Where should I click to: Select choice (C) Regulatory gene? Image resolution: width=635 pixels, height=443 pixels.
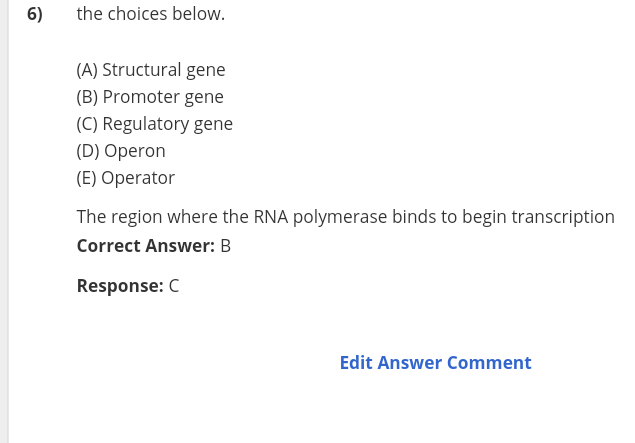click(154, 124)
